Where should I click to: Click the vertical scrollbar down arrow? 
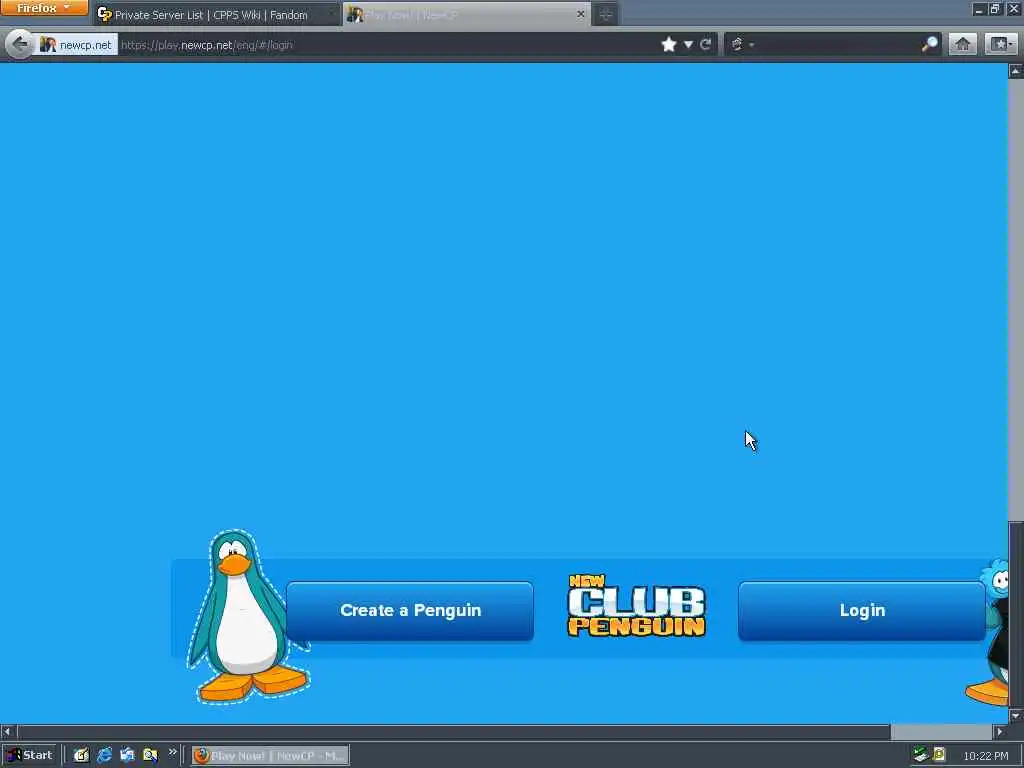click(x=1016, y=716)
